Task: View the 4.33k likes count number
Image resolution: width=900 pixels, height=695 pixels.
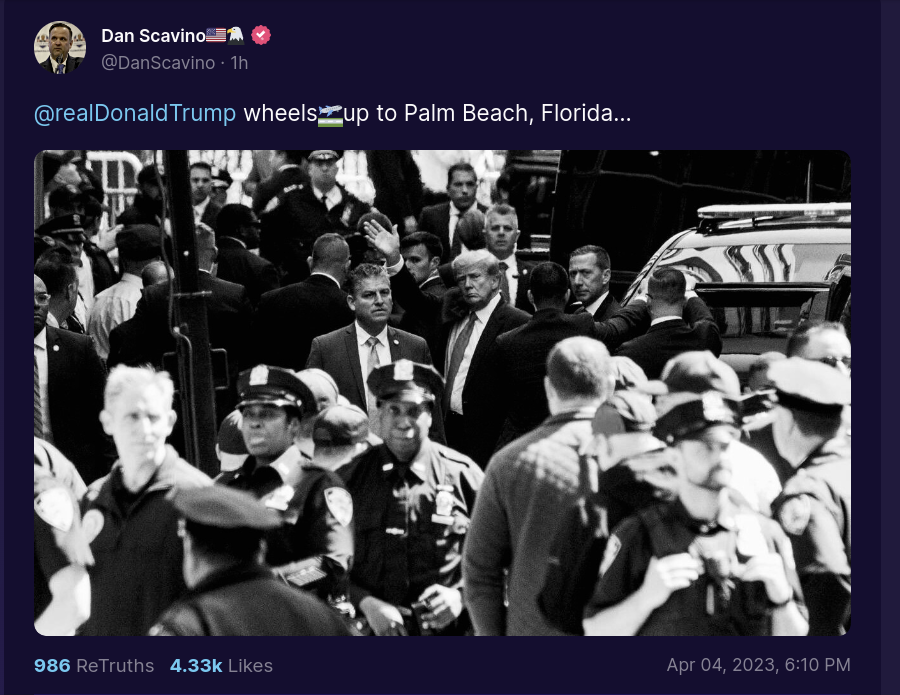Action: 196,666
